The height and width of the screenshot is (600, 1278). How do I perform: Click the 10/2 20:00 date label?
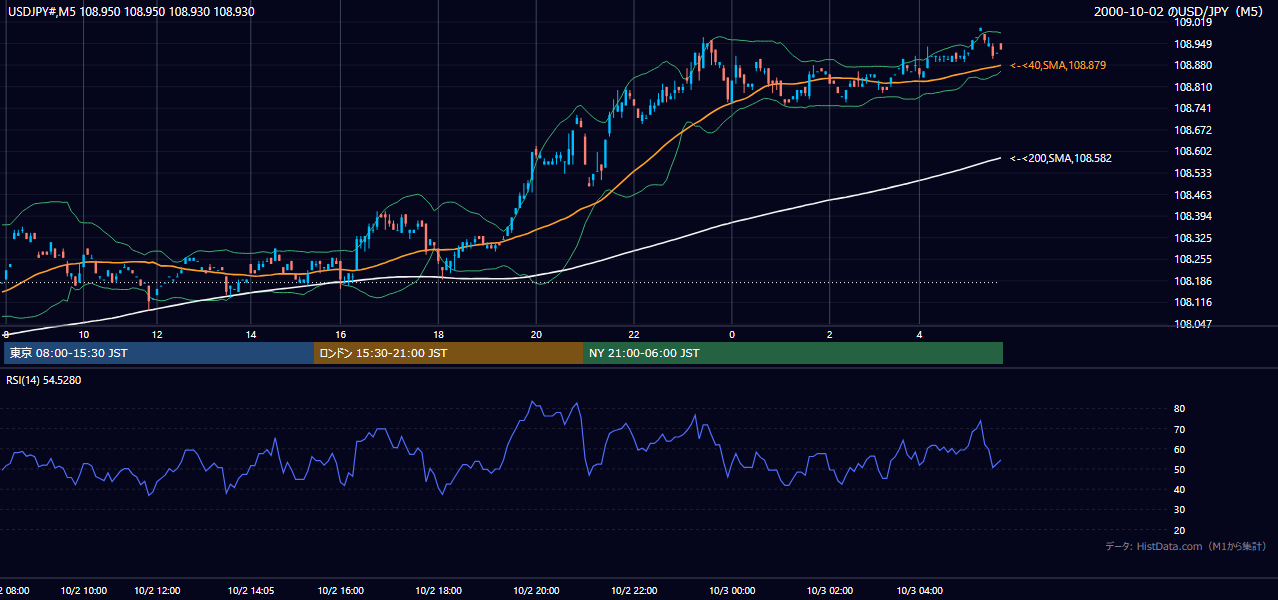[x=536, y=591]
